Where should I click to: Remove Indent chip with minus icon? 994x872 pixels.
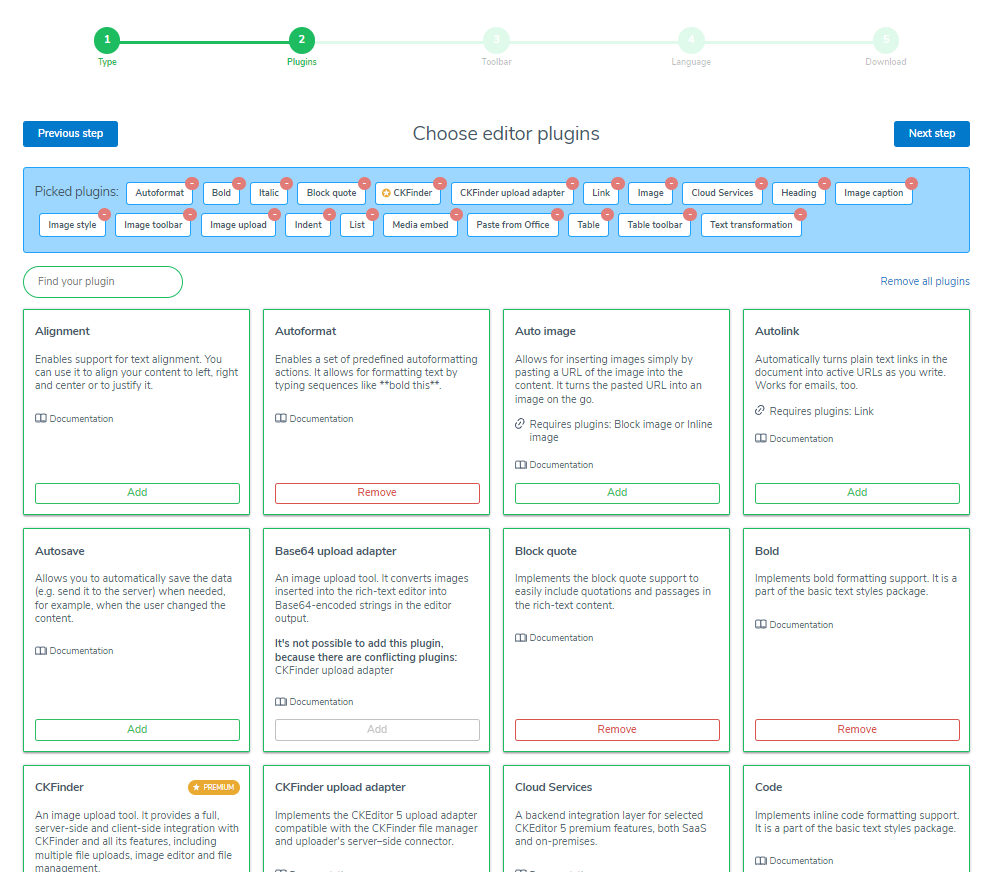coord(330,215)
